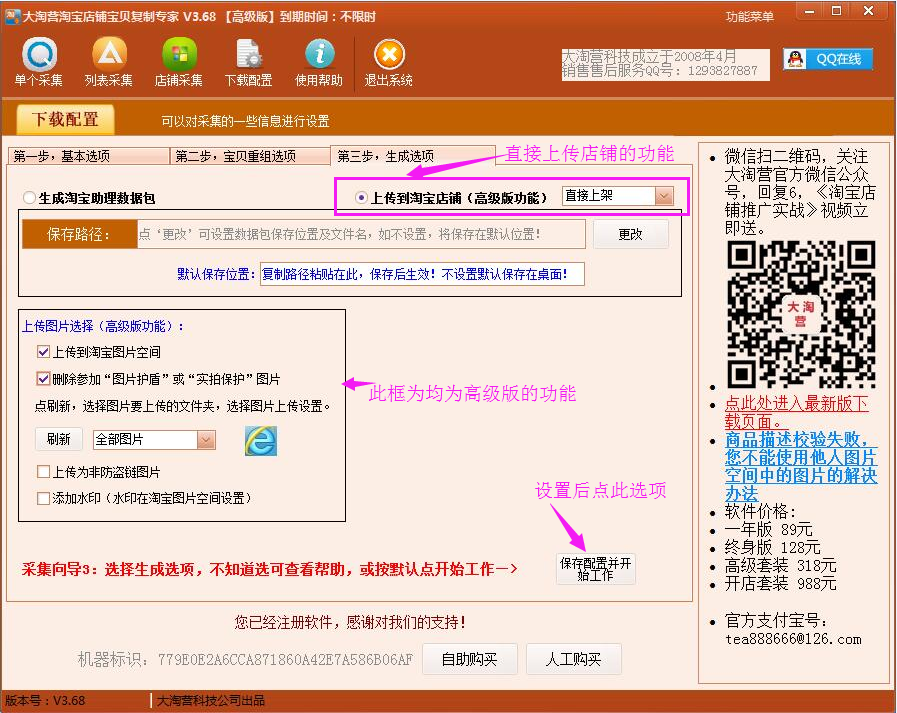Select 第三步，生成选项 tab
Image resolution: width=897 pixels, height=713 pixels.
click(412, 156)
